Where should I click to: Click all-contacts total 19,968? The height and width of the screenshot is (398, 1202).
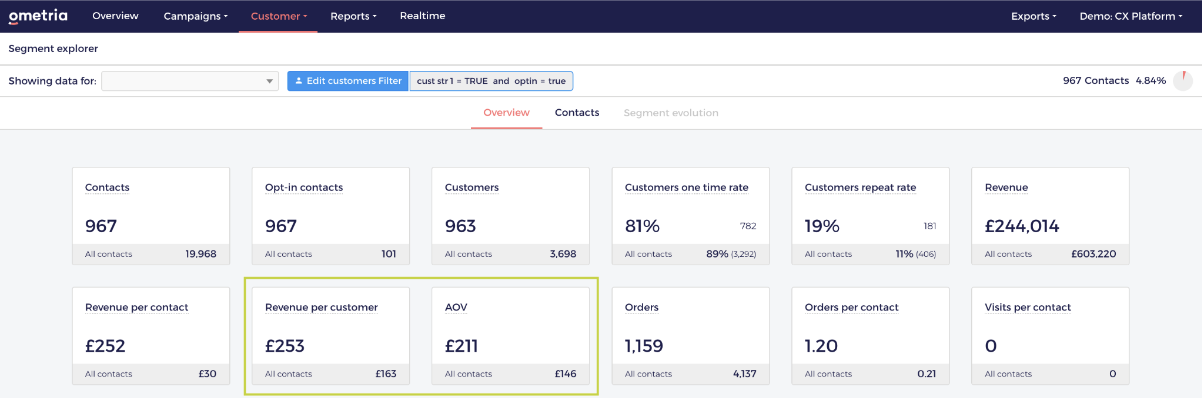tap(201, 254)
